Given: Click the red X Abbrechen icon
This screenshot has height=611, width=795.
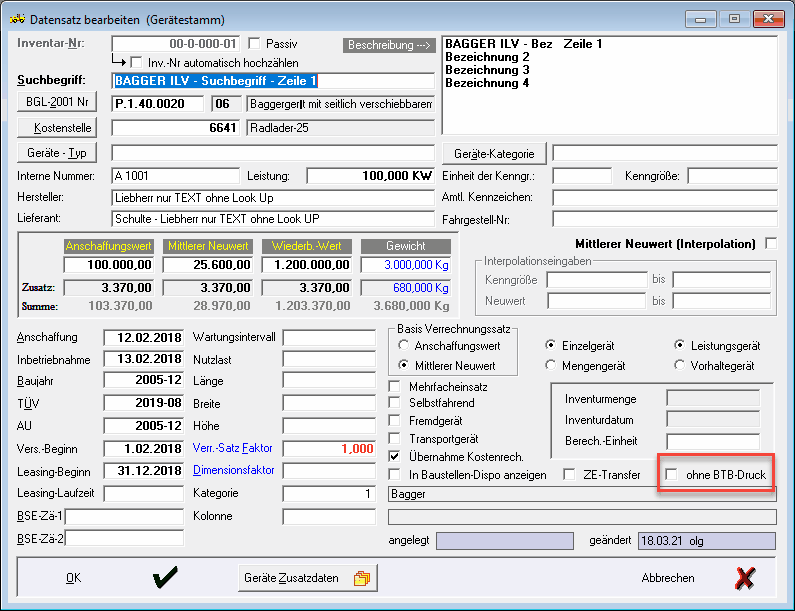Looking at the screenshot, I should (x=744, y=578).
